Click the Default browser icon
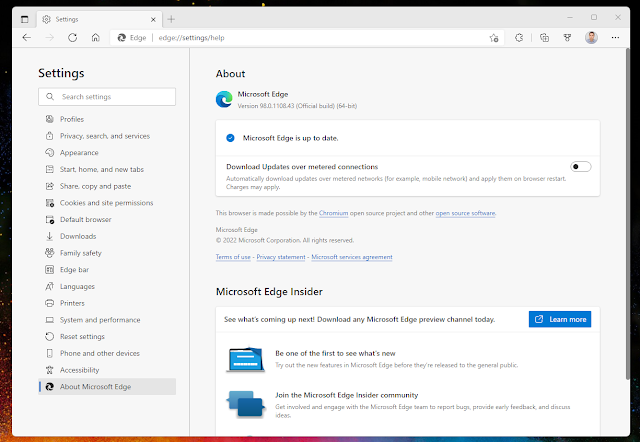The image size is (640, 442). point(49,220)
